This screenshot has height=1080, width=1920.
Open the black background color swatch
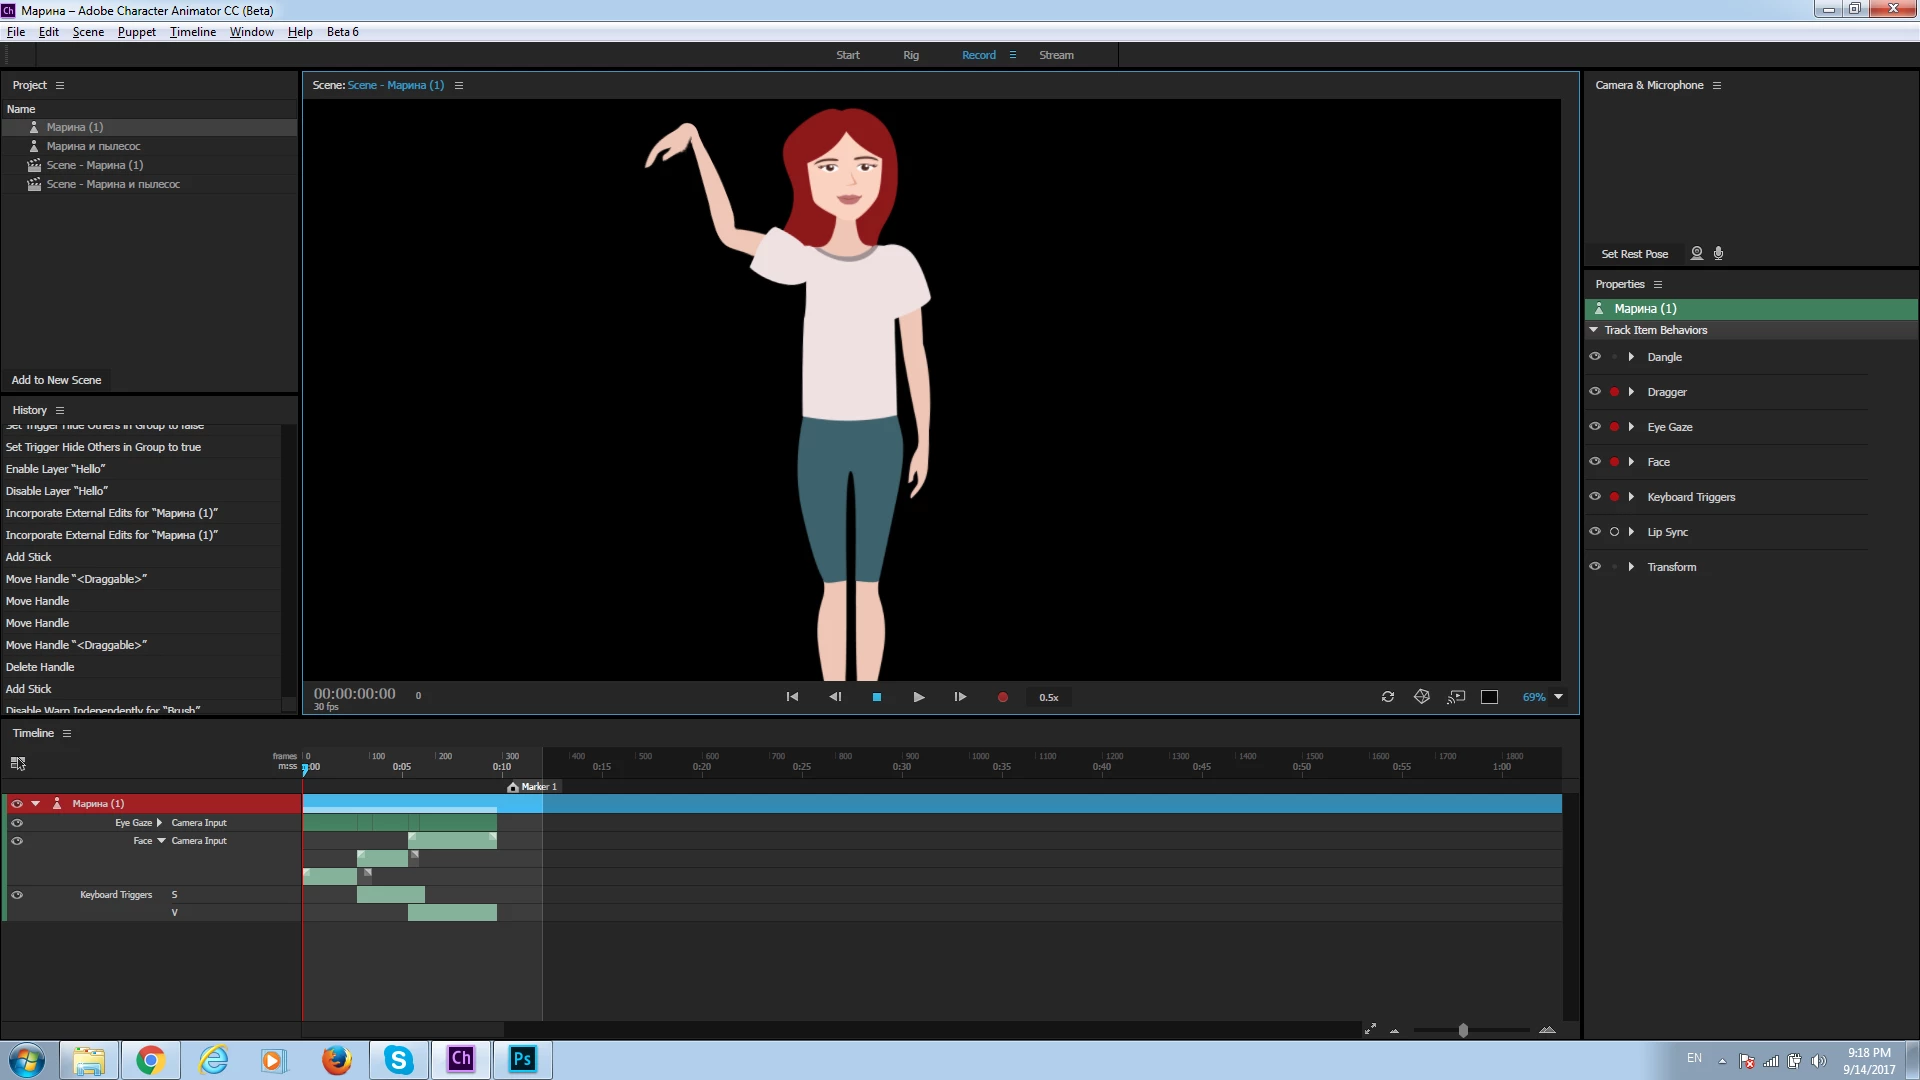pos(1489,697)
